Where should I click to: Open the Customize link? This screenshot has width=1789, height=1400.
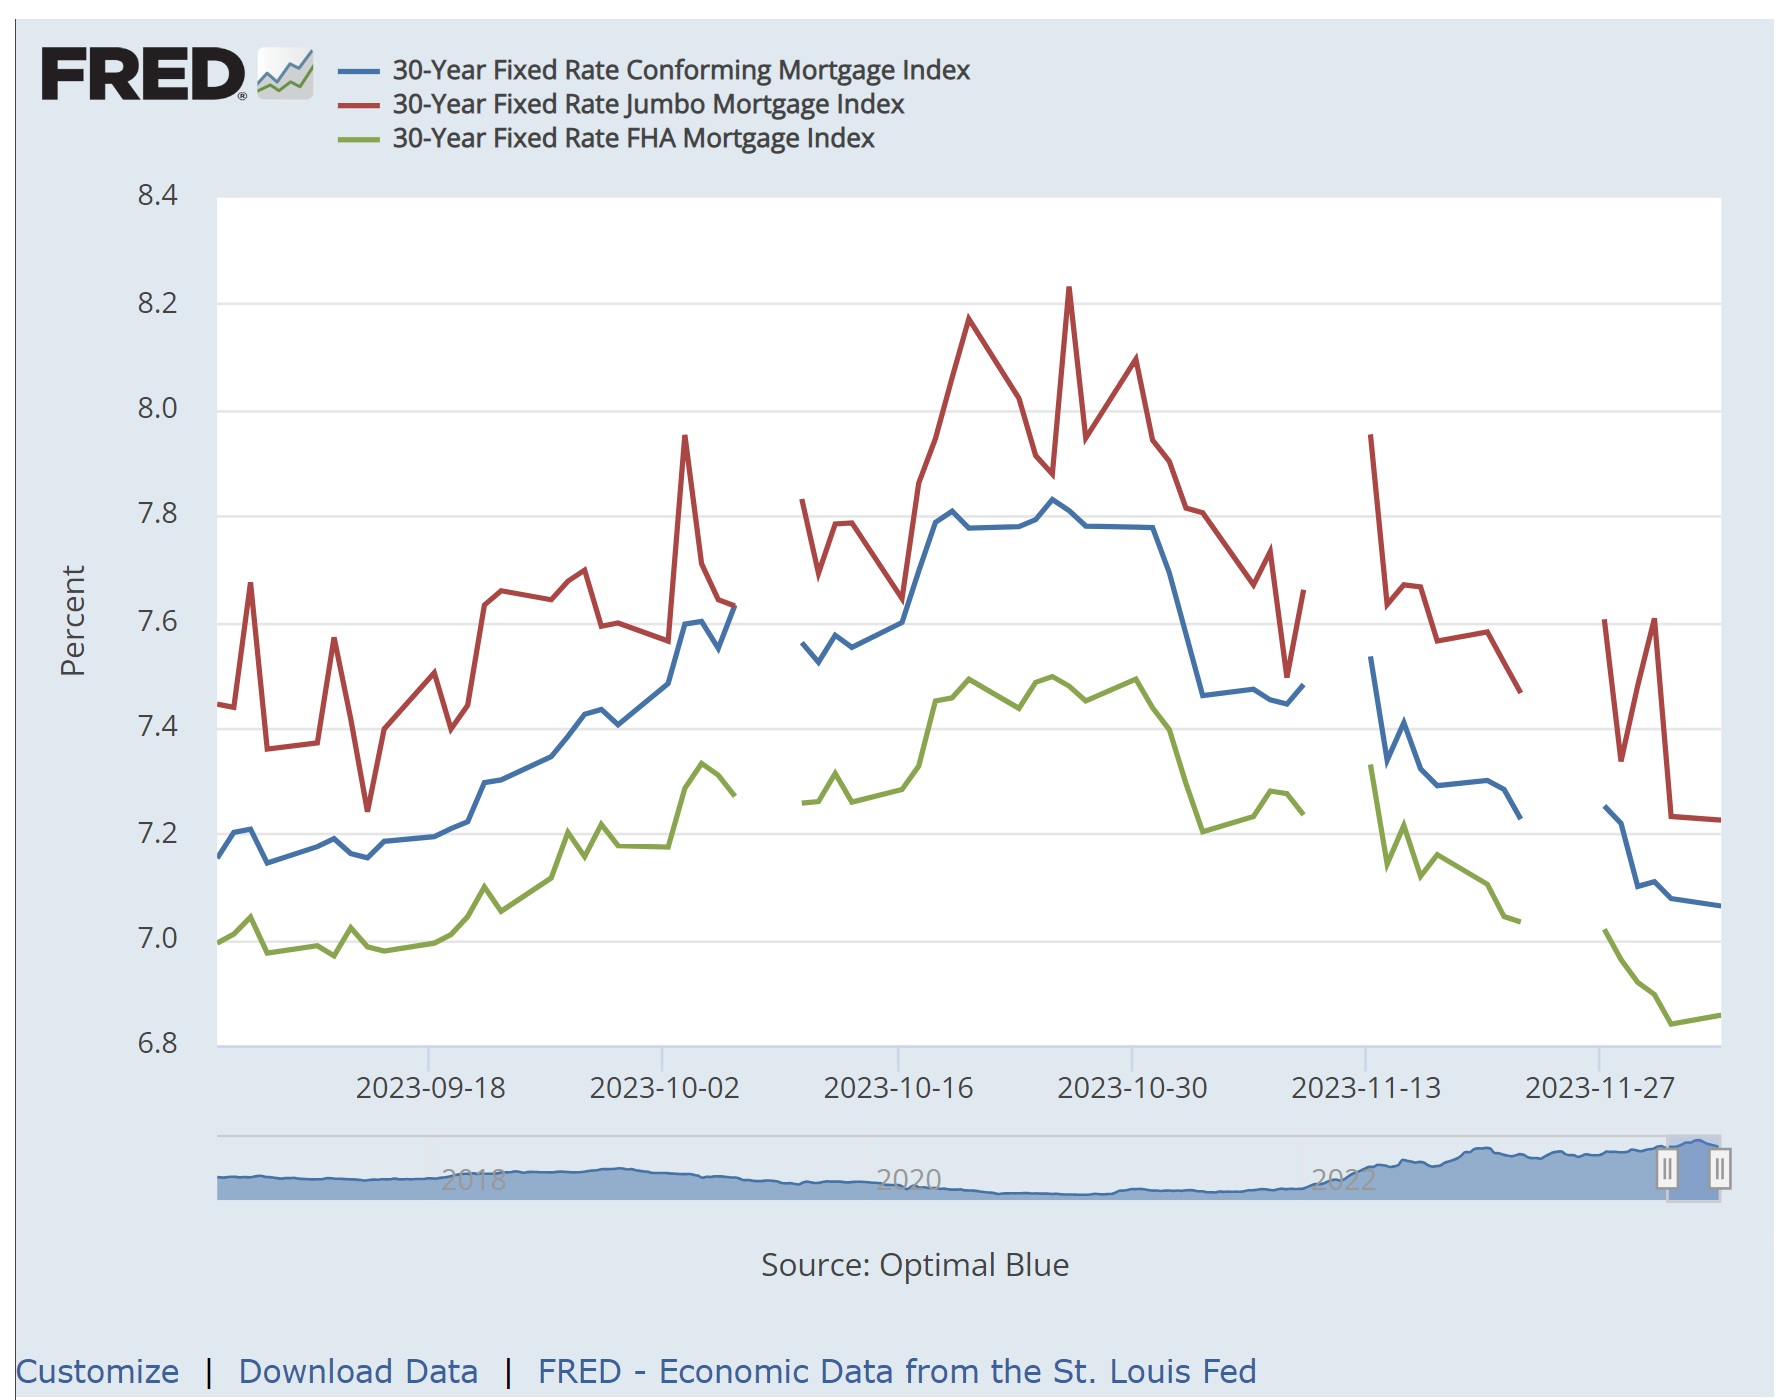pyautogui.click(x=98, y=1371)
